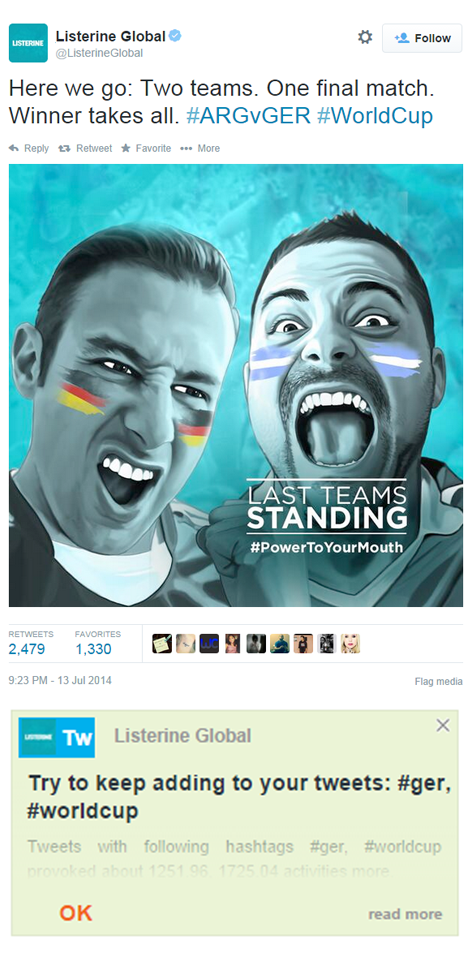This screenshot has width=474, height=964.
Task: Click the last blonde retweeter avatar
Action: tap(350, 644)
